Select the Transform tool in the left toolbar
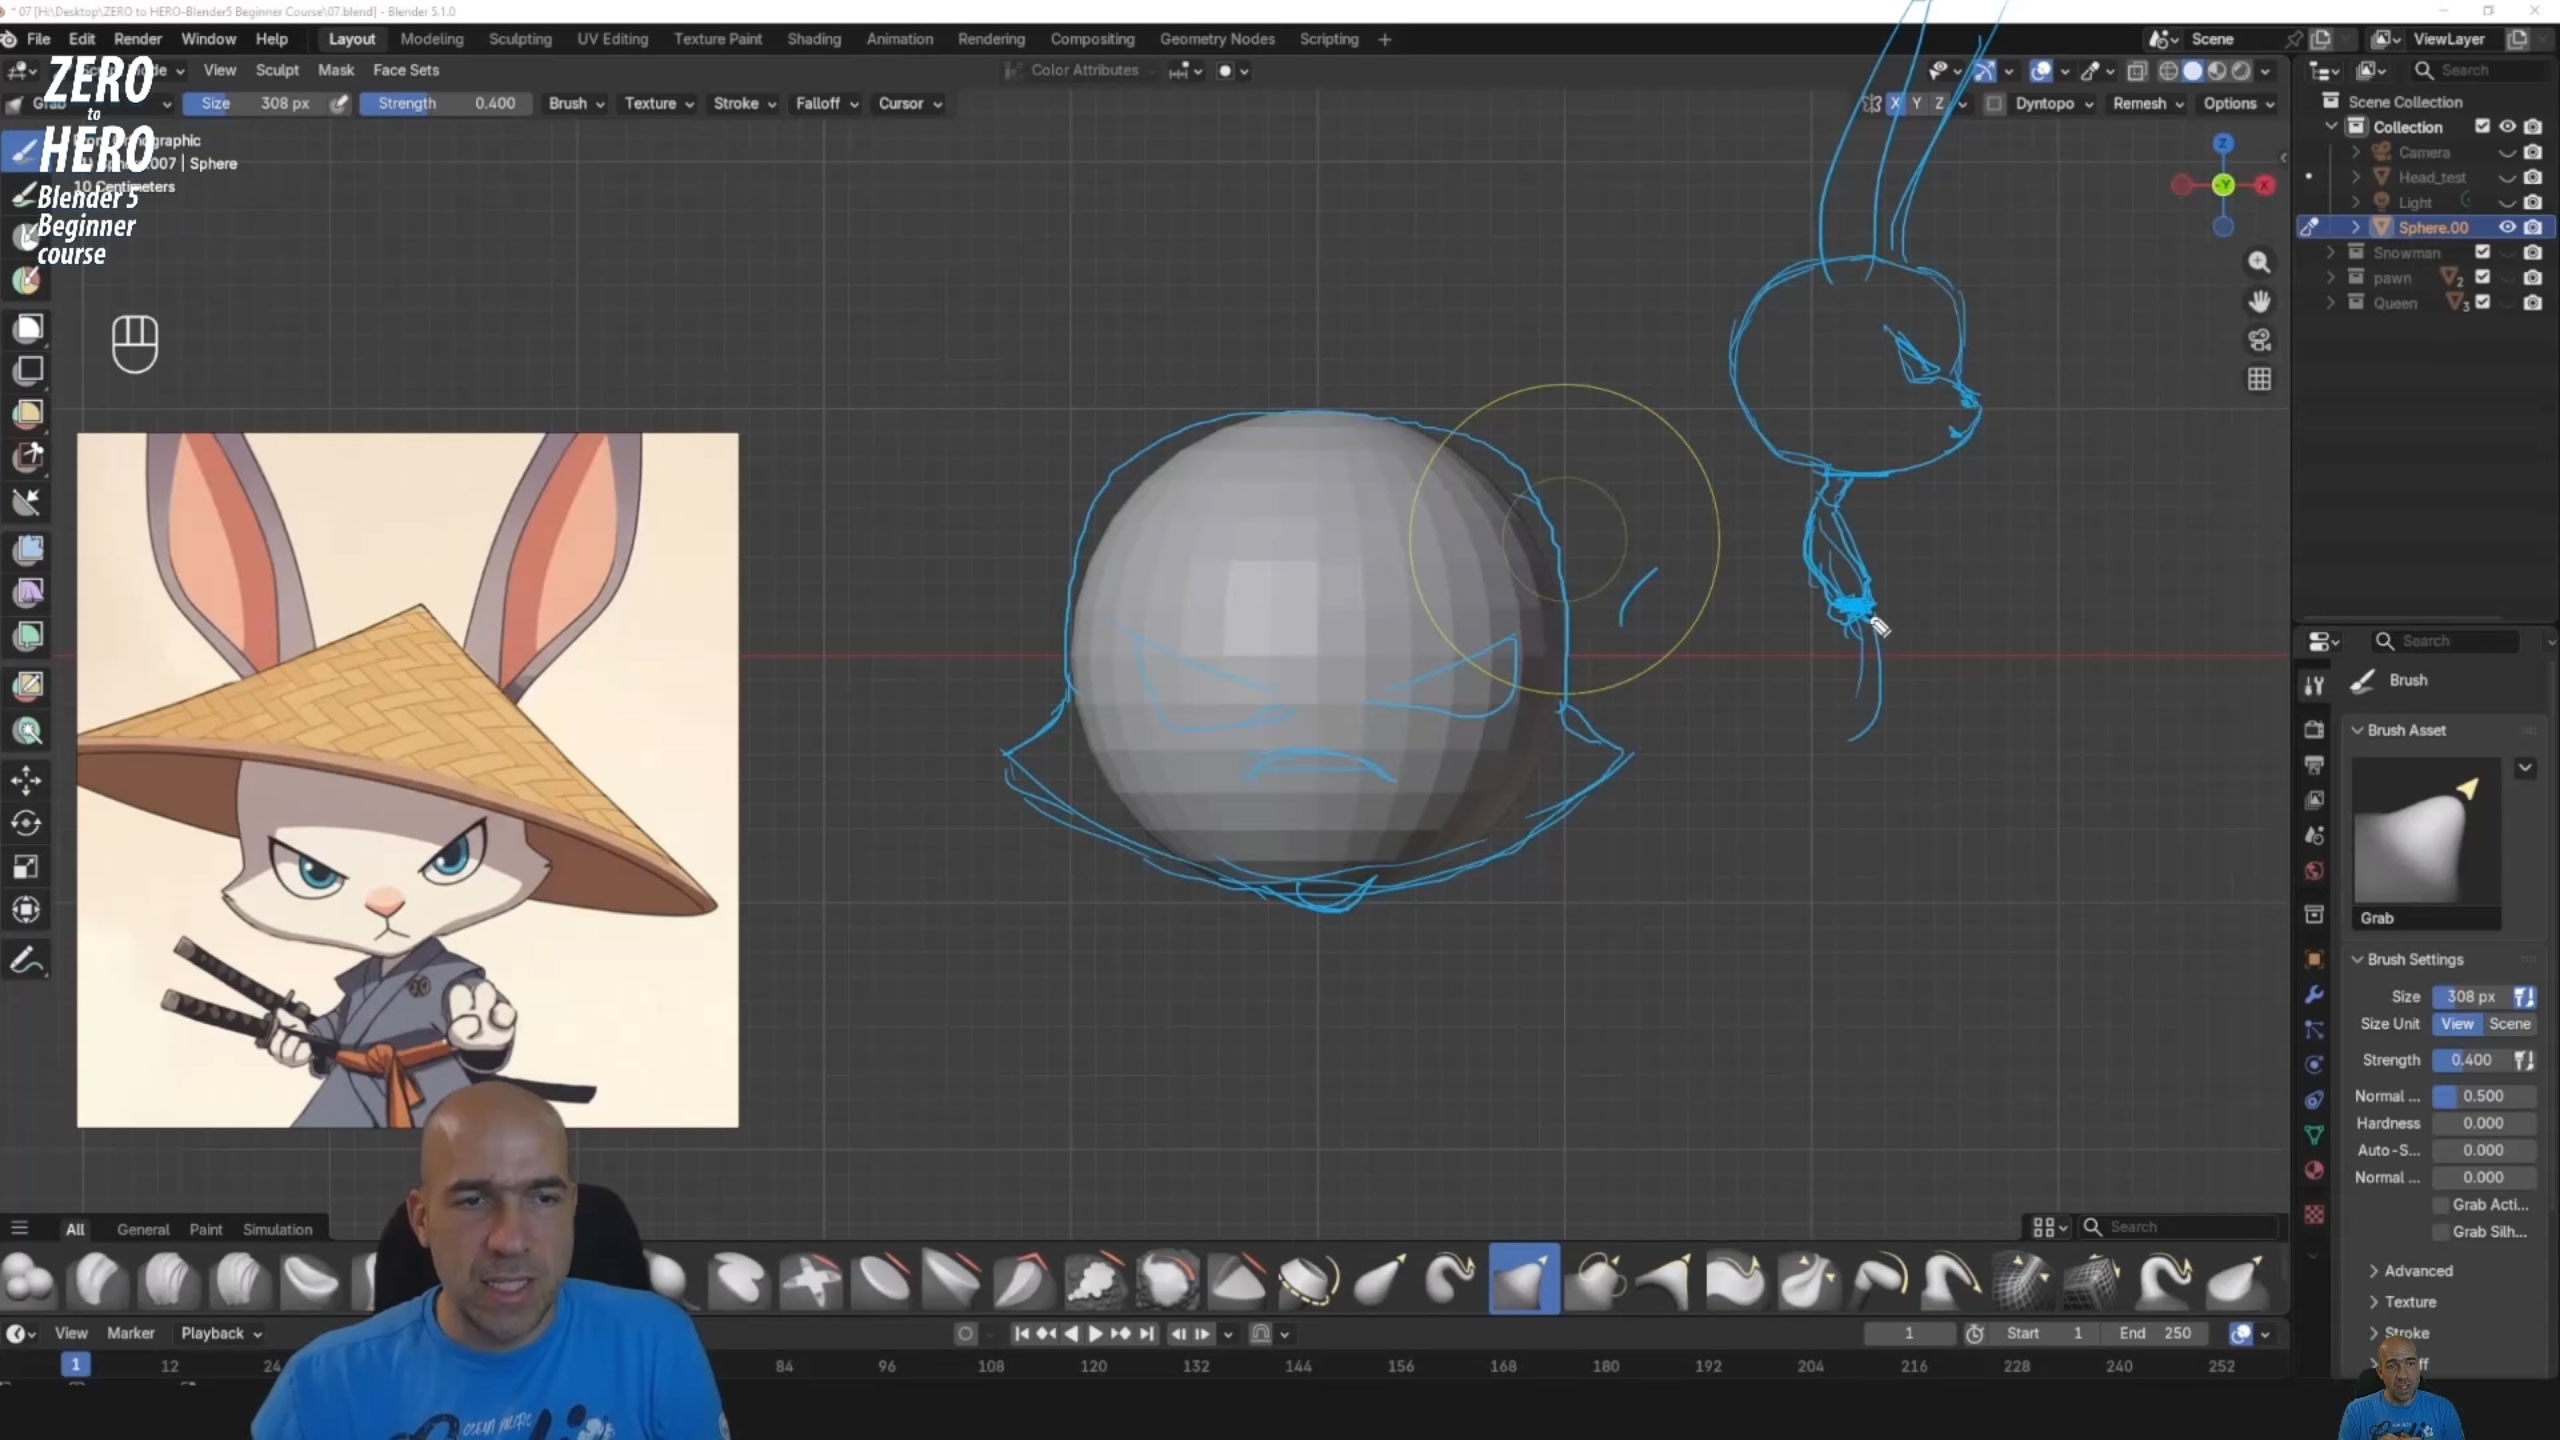The height and width of the screenshot is (1440, 2560). tap(27, 909)
